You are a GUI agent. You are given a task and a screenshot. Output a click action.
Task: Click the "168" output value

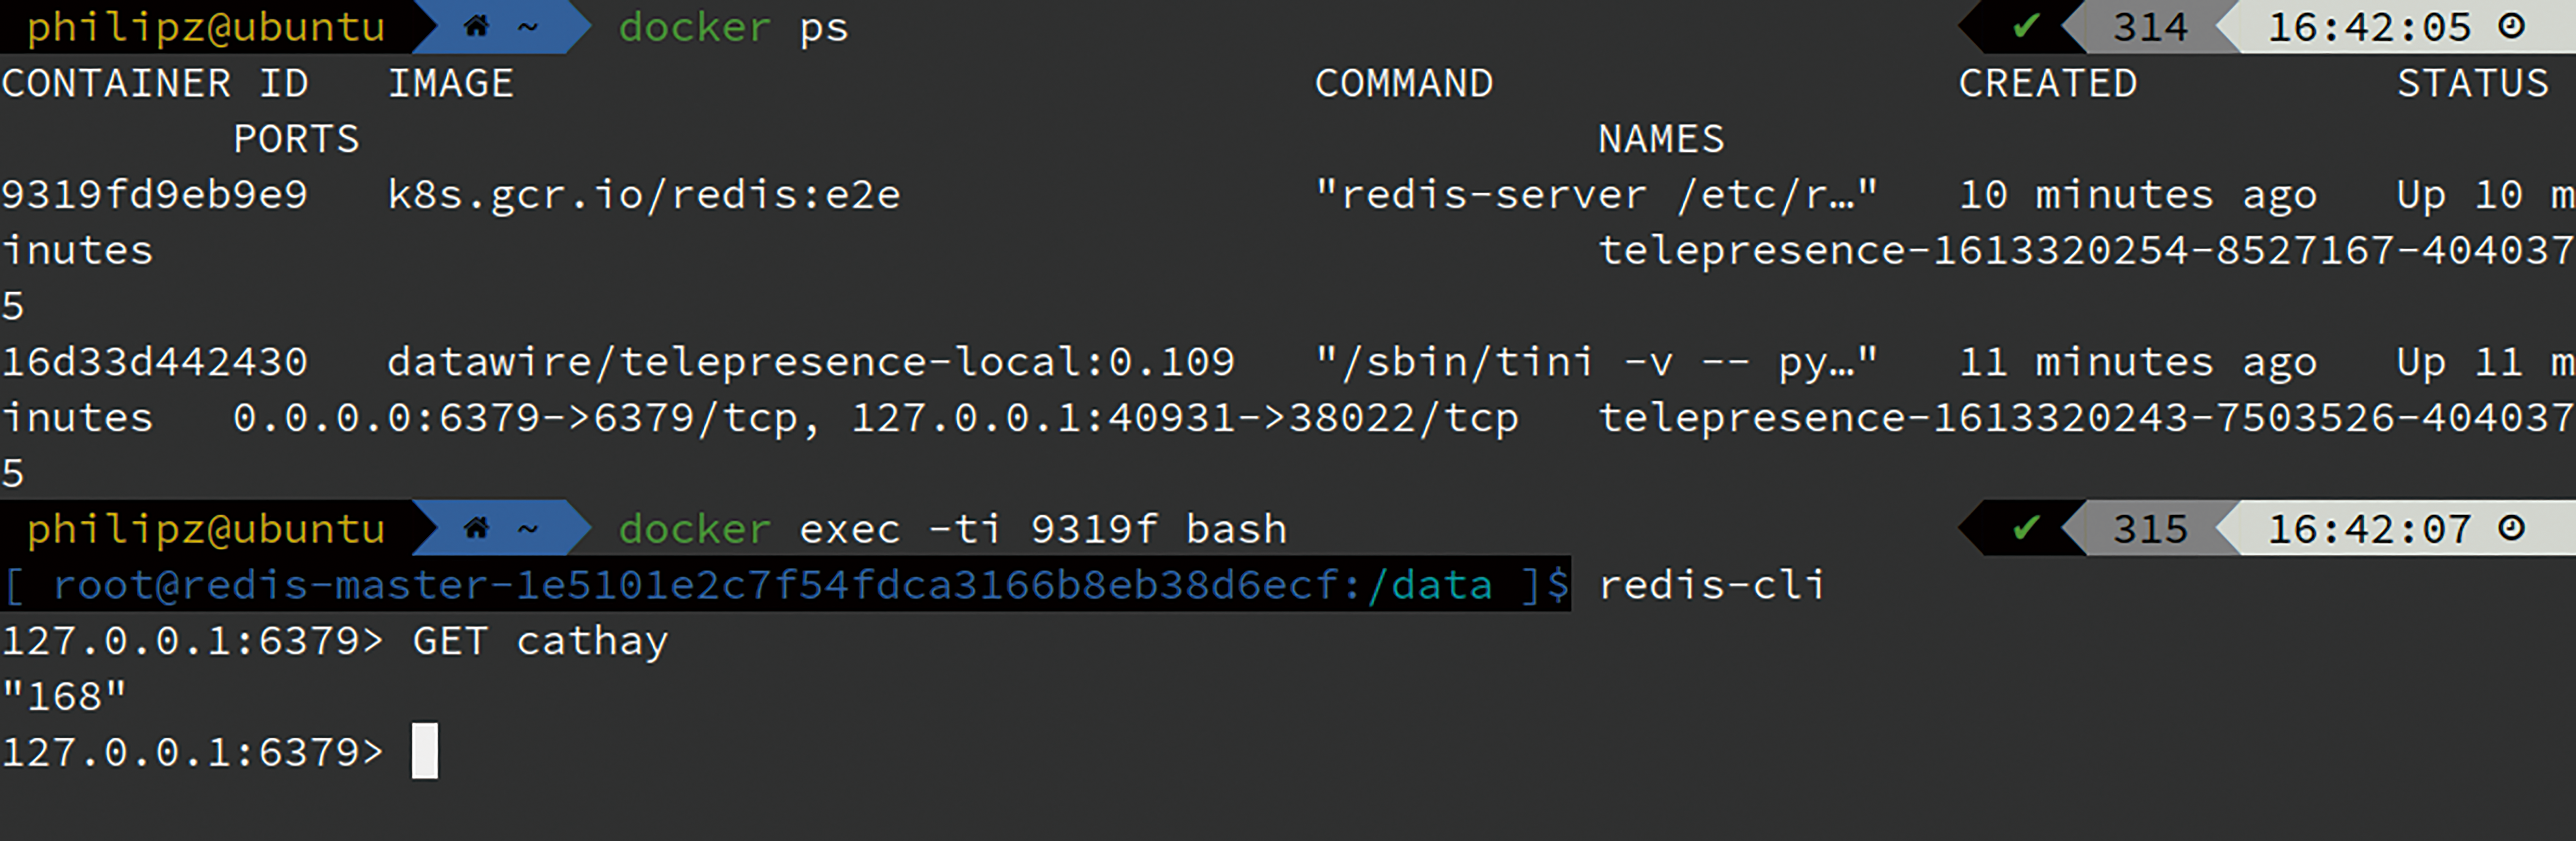tap(64, 696)
